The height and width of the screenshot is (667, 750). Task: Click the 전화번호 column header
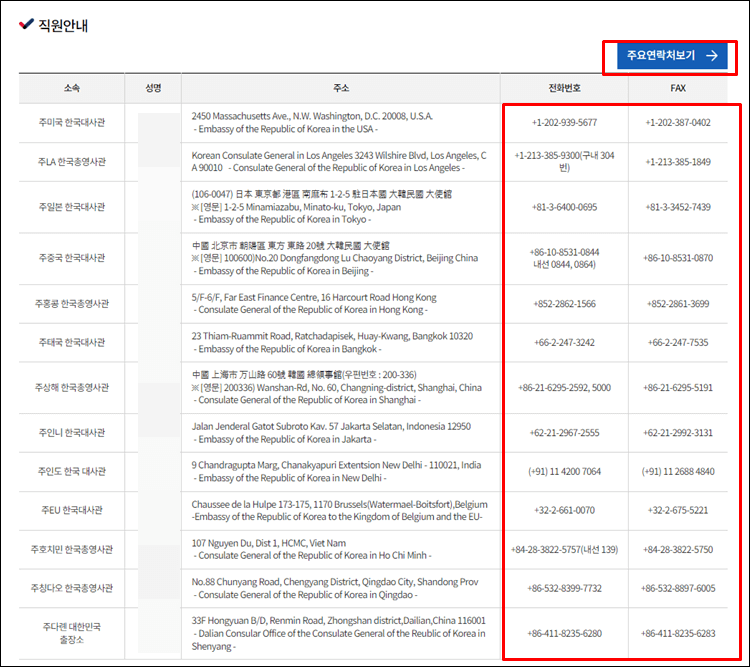point(564,88)
